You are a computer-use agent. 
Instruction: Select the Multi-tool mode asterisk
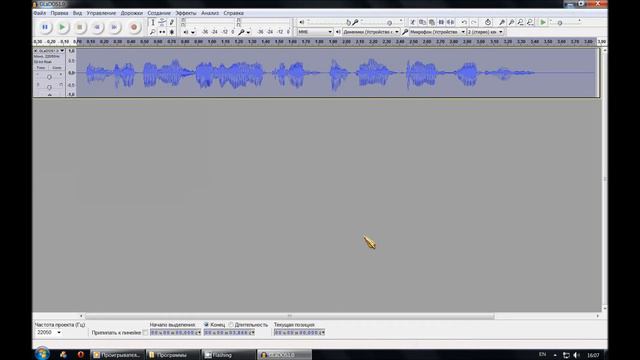pos(171,32)
